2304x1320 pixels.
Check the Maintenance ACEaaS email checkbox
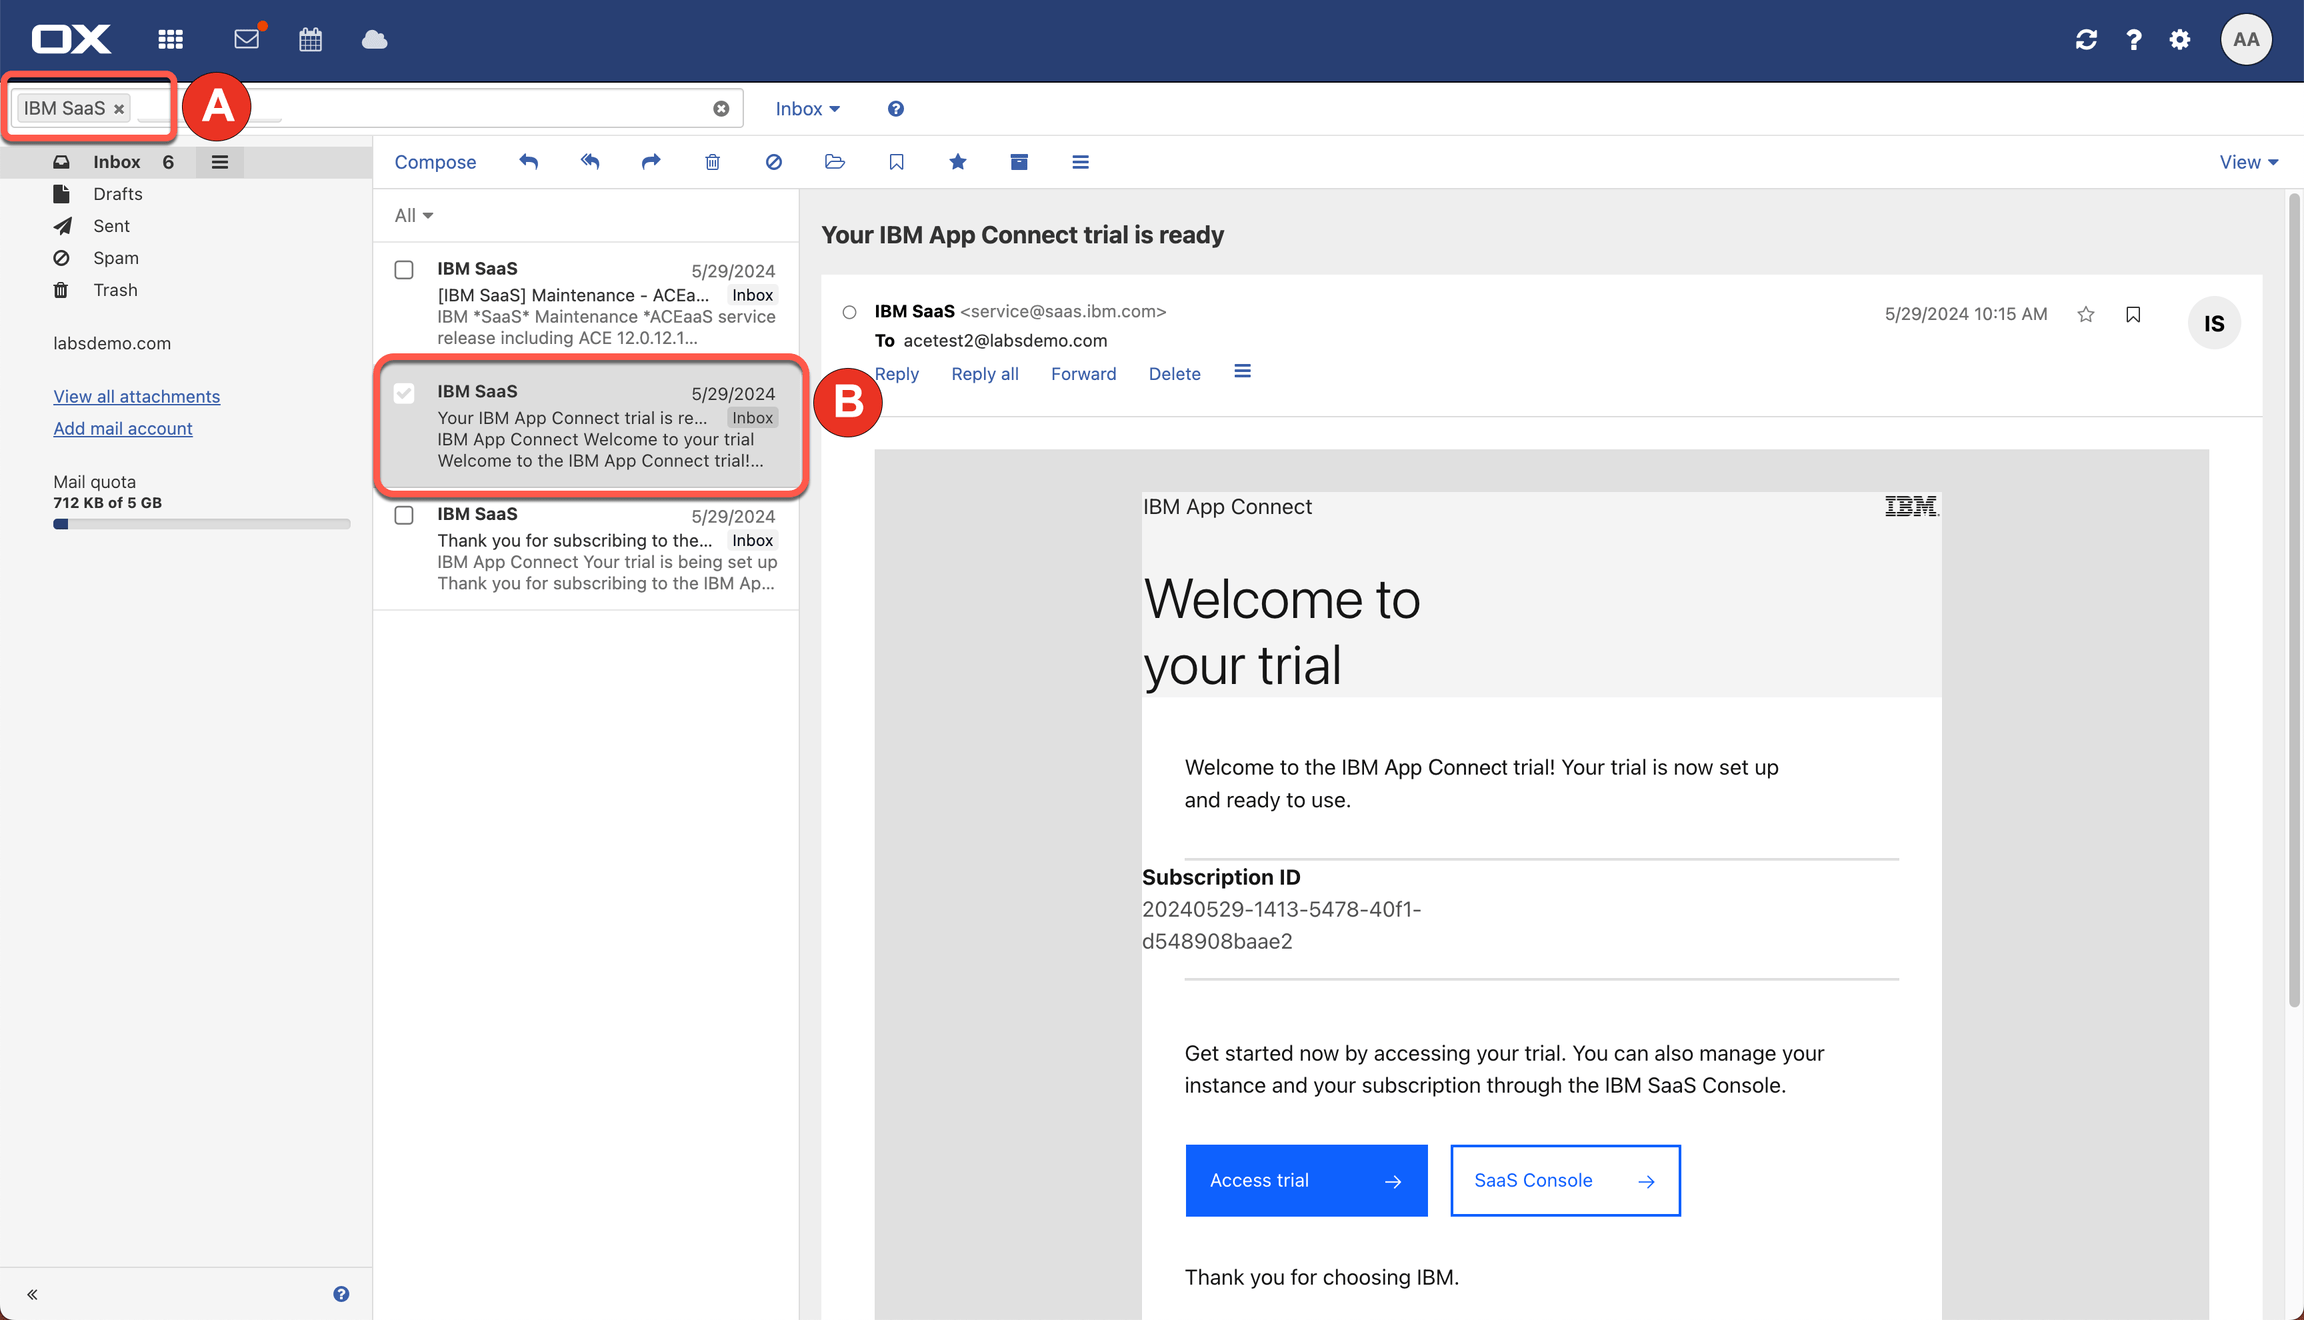tap(404, 270)
